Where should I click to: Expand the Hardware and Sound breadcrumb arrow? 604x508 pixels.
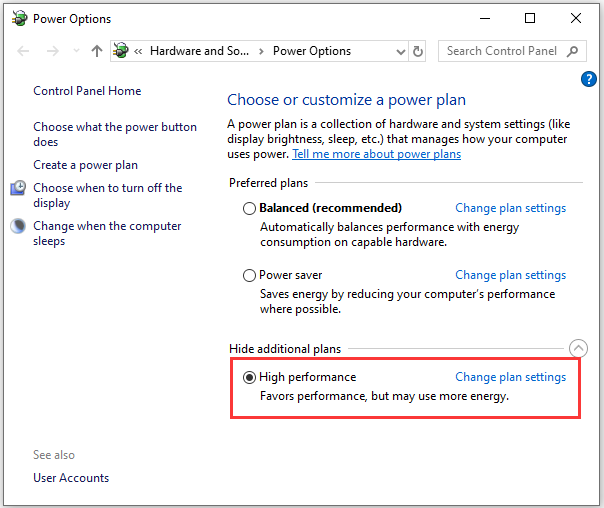(261, 51)
